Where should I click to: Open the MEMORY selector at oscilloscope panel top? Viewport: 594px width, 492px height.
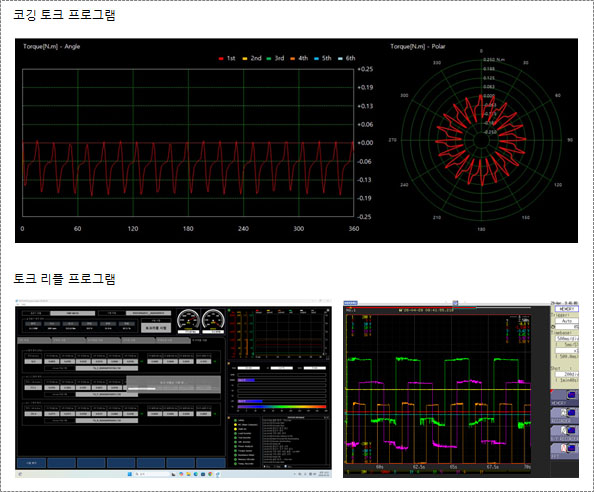566,309
